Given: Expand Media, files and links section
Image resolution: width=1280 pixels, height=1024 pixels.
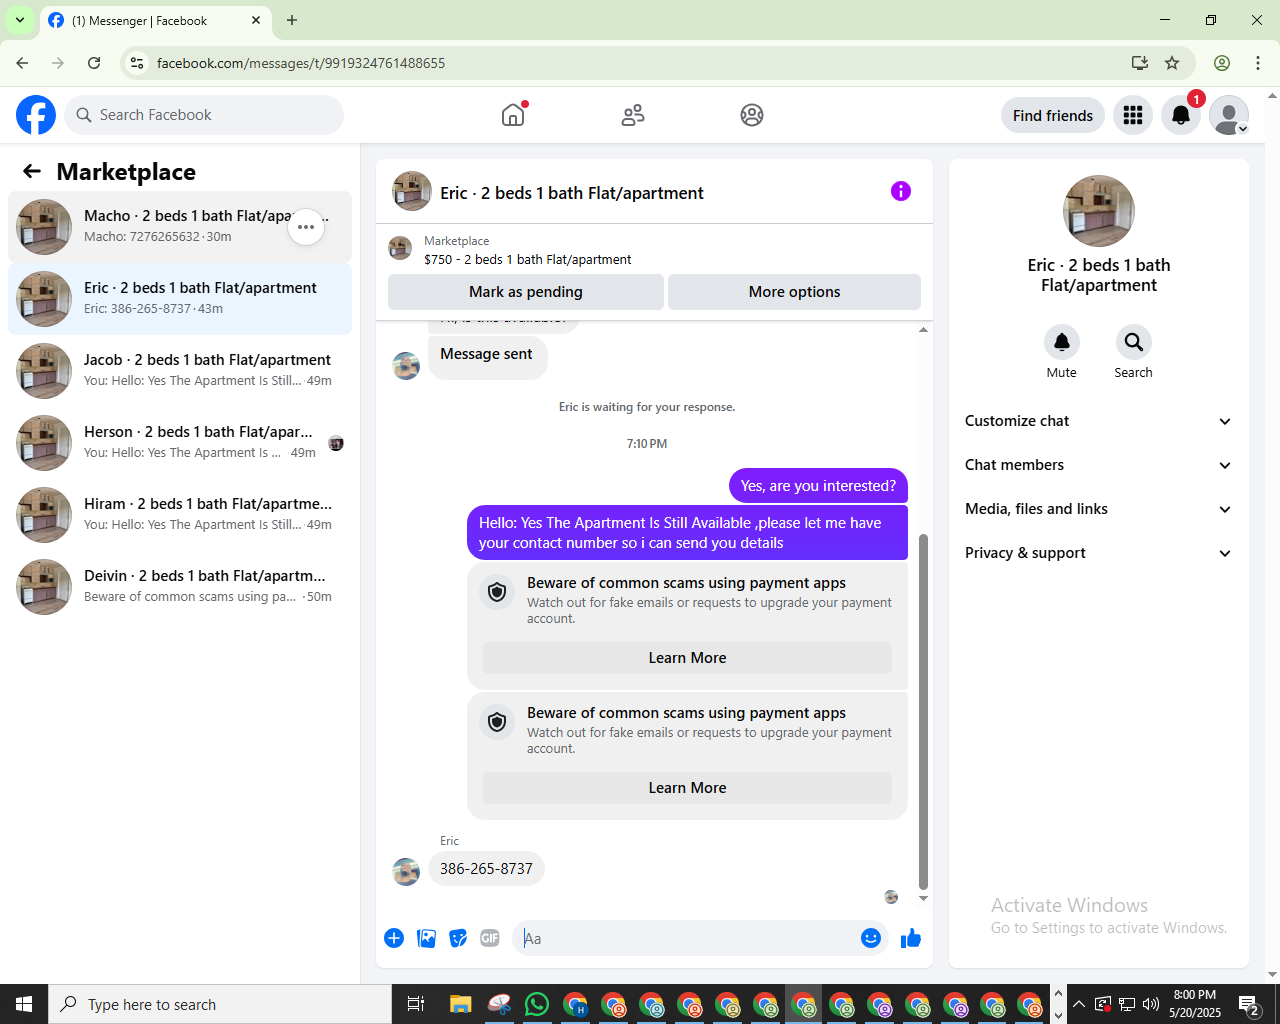Looking at the screenshot, I should pyautogui.click(x=1098, y=509).
